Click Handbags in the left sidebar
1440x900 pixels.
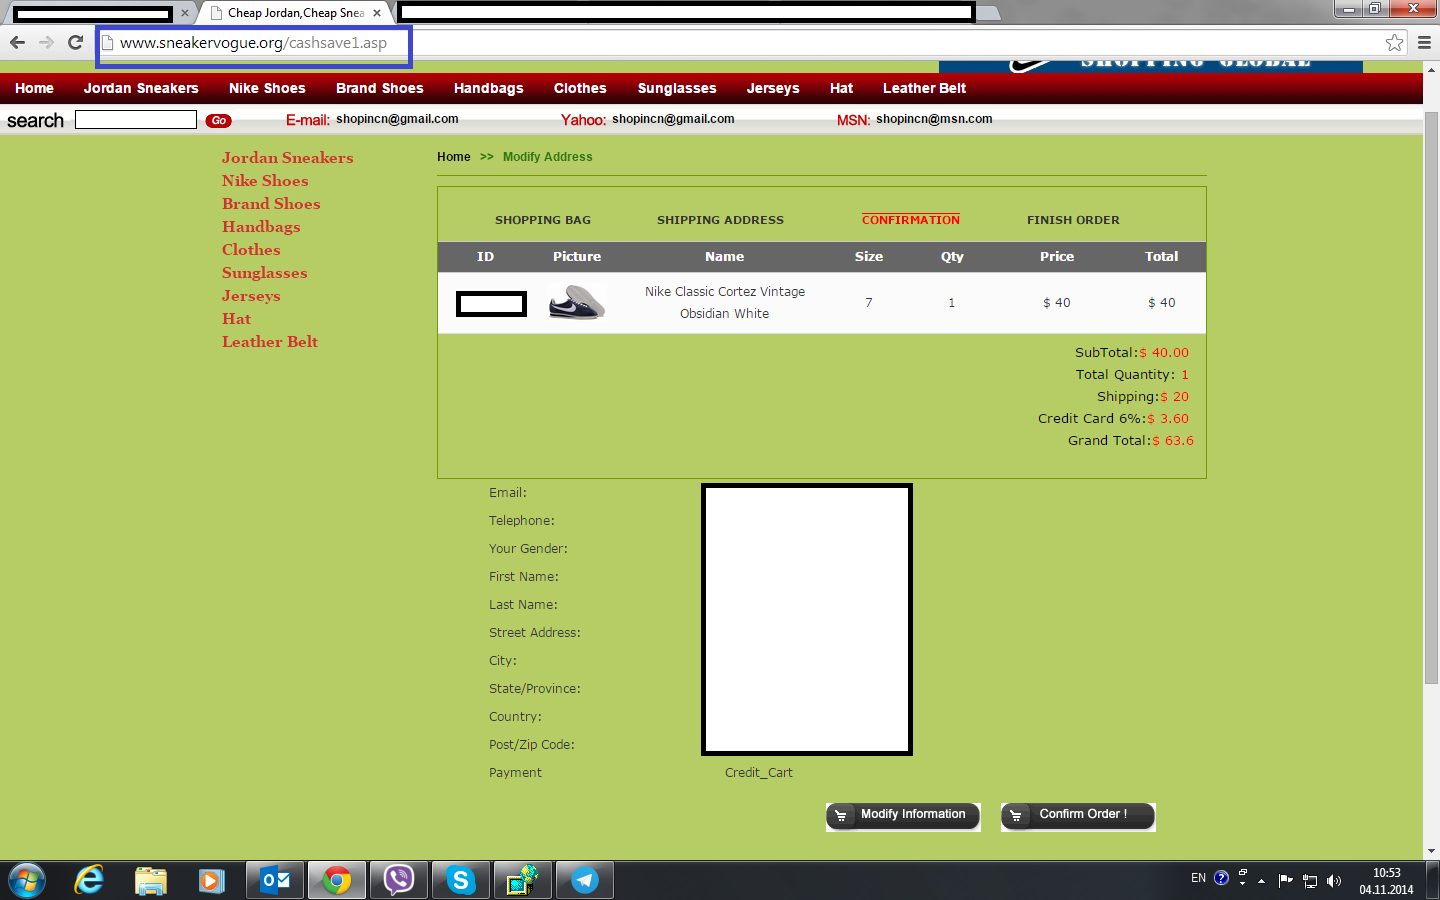[x=261, y=227]
